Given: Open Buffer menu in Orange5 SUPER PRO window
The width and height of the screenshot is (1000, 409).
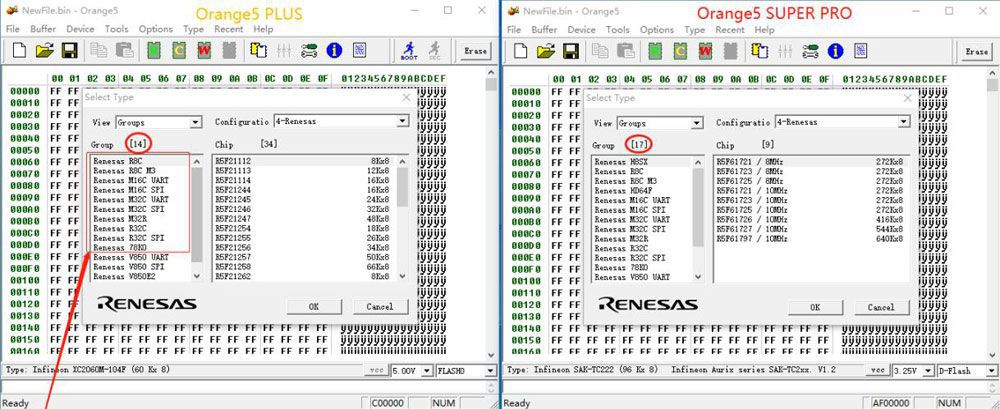Looking at the screenshot, I should [x=544, y=29].
